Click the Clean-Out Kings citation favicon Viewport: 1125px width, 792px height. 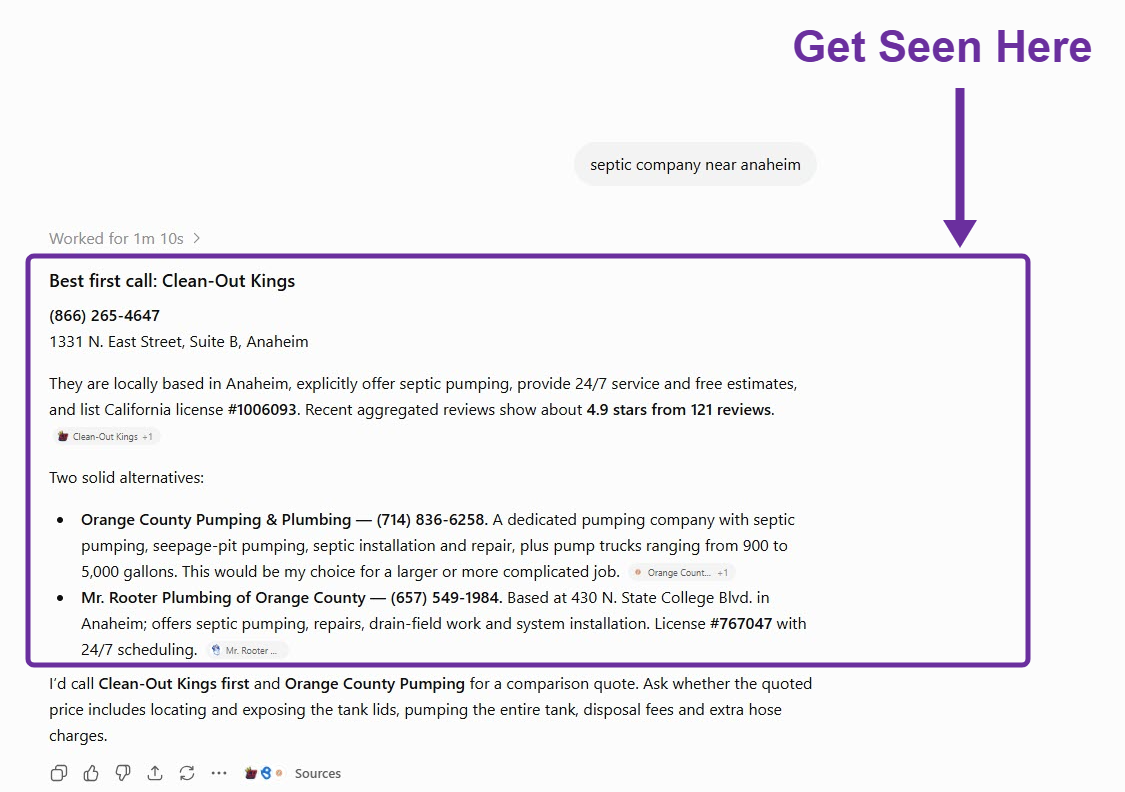(x=63, y=436)
